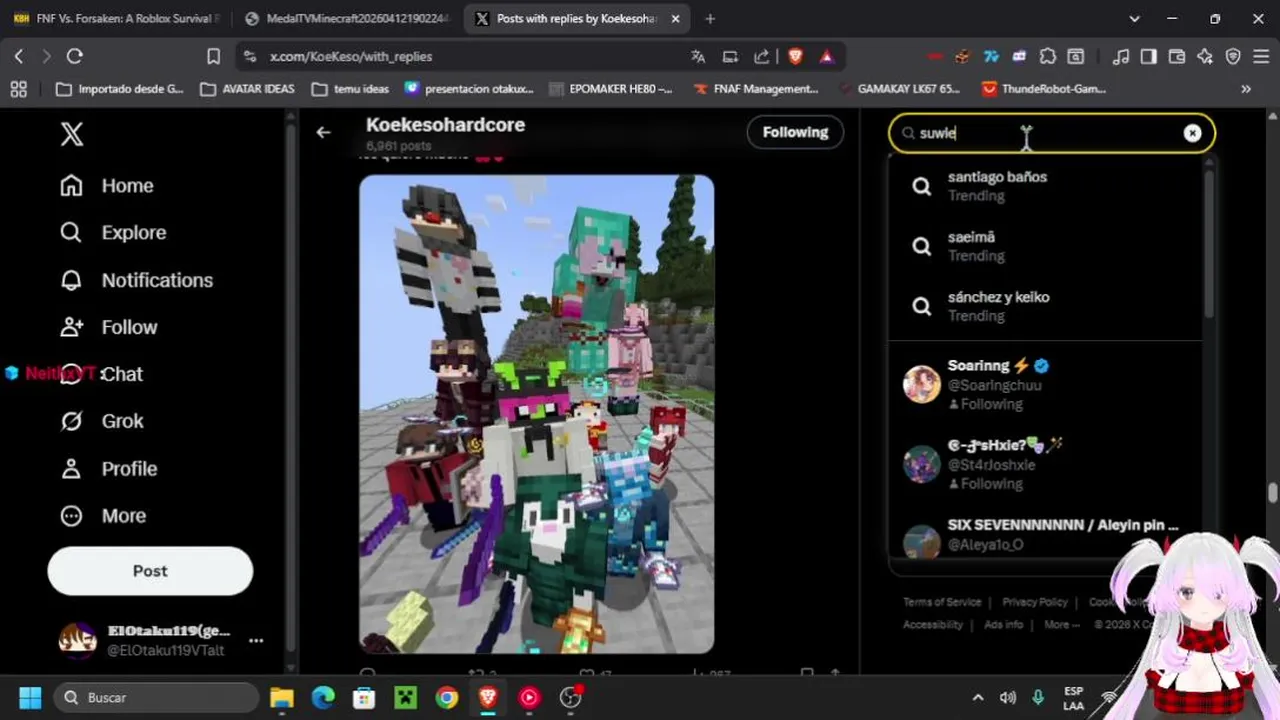This screenshot has width=1280, height=720.
Task: Open the Windows Start menu
Action: 30,697
